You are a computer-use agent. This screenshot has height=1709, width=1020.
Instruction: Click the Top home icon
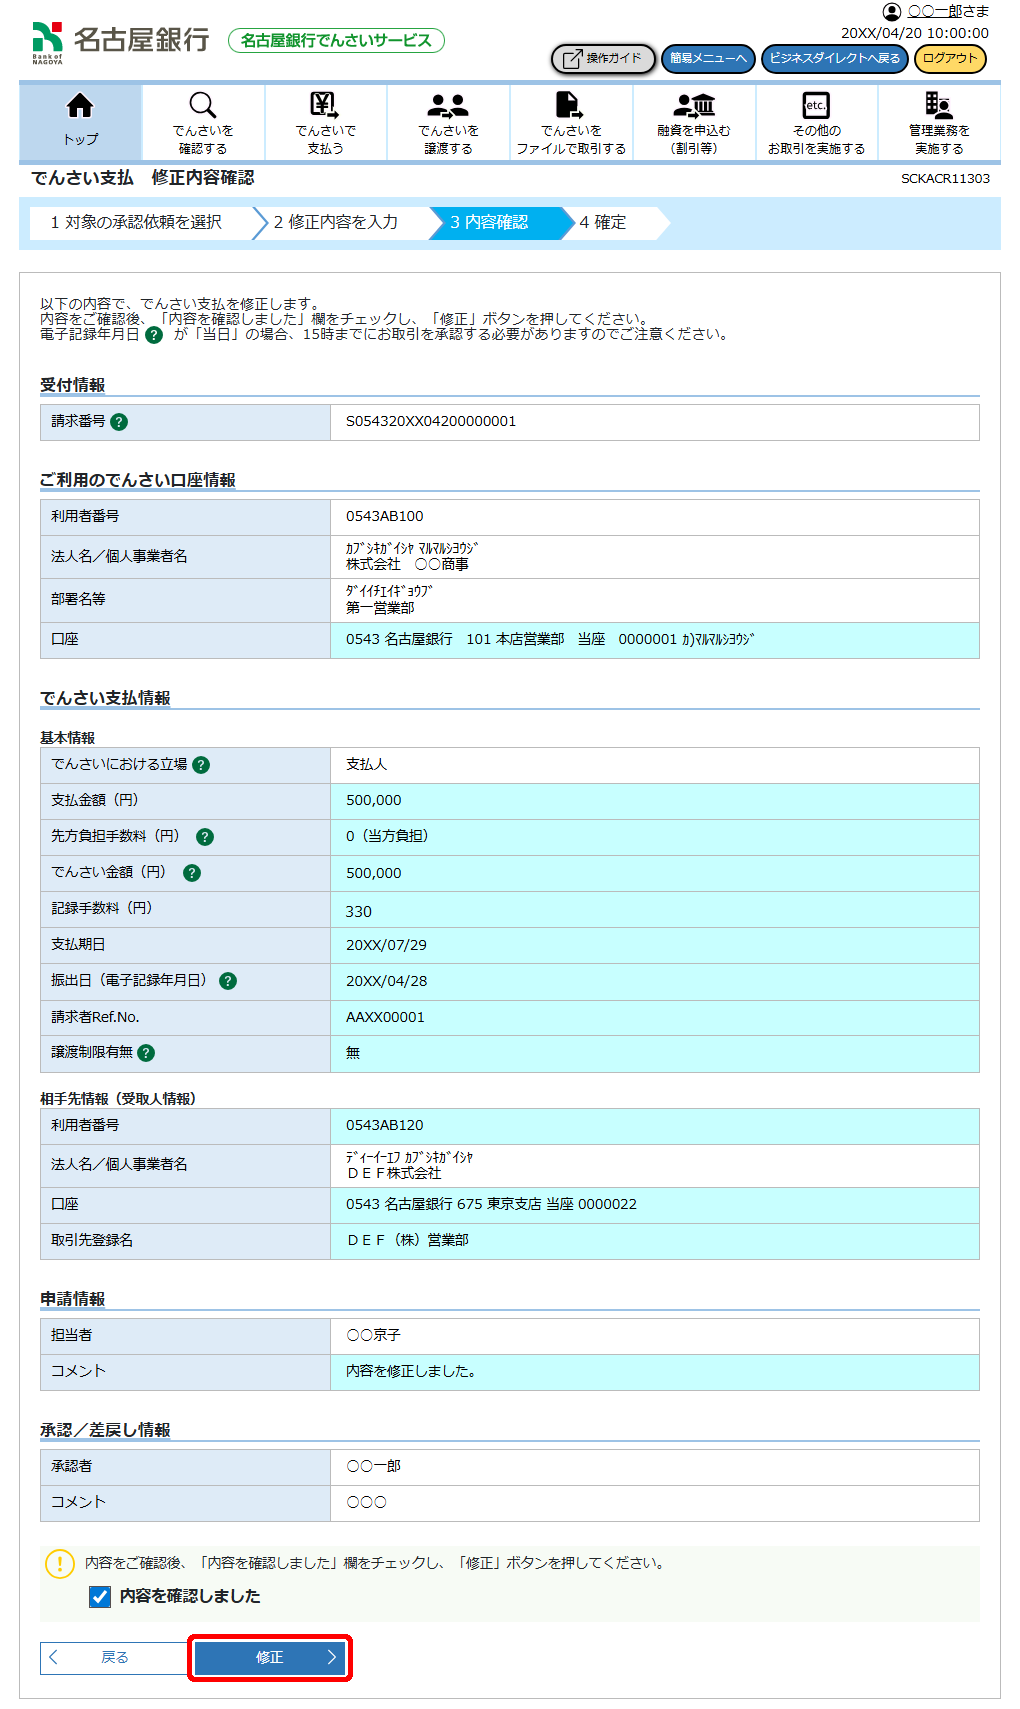click(x=80, y=106)
